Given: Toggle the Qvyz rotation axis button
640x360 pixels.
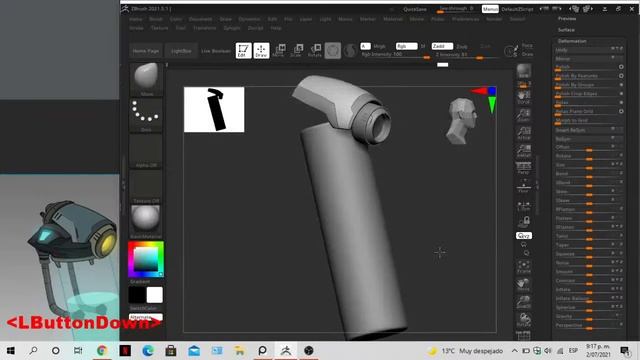Looking at the screenshot, I should [524, 236].
